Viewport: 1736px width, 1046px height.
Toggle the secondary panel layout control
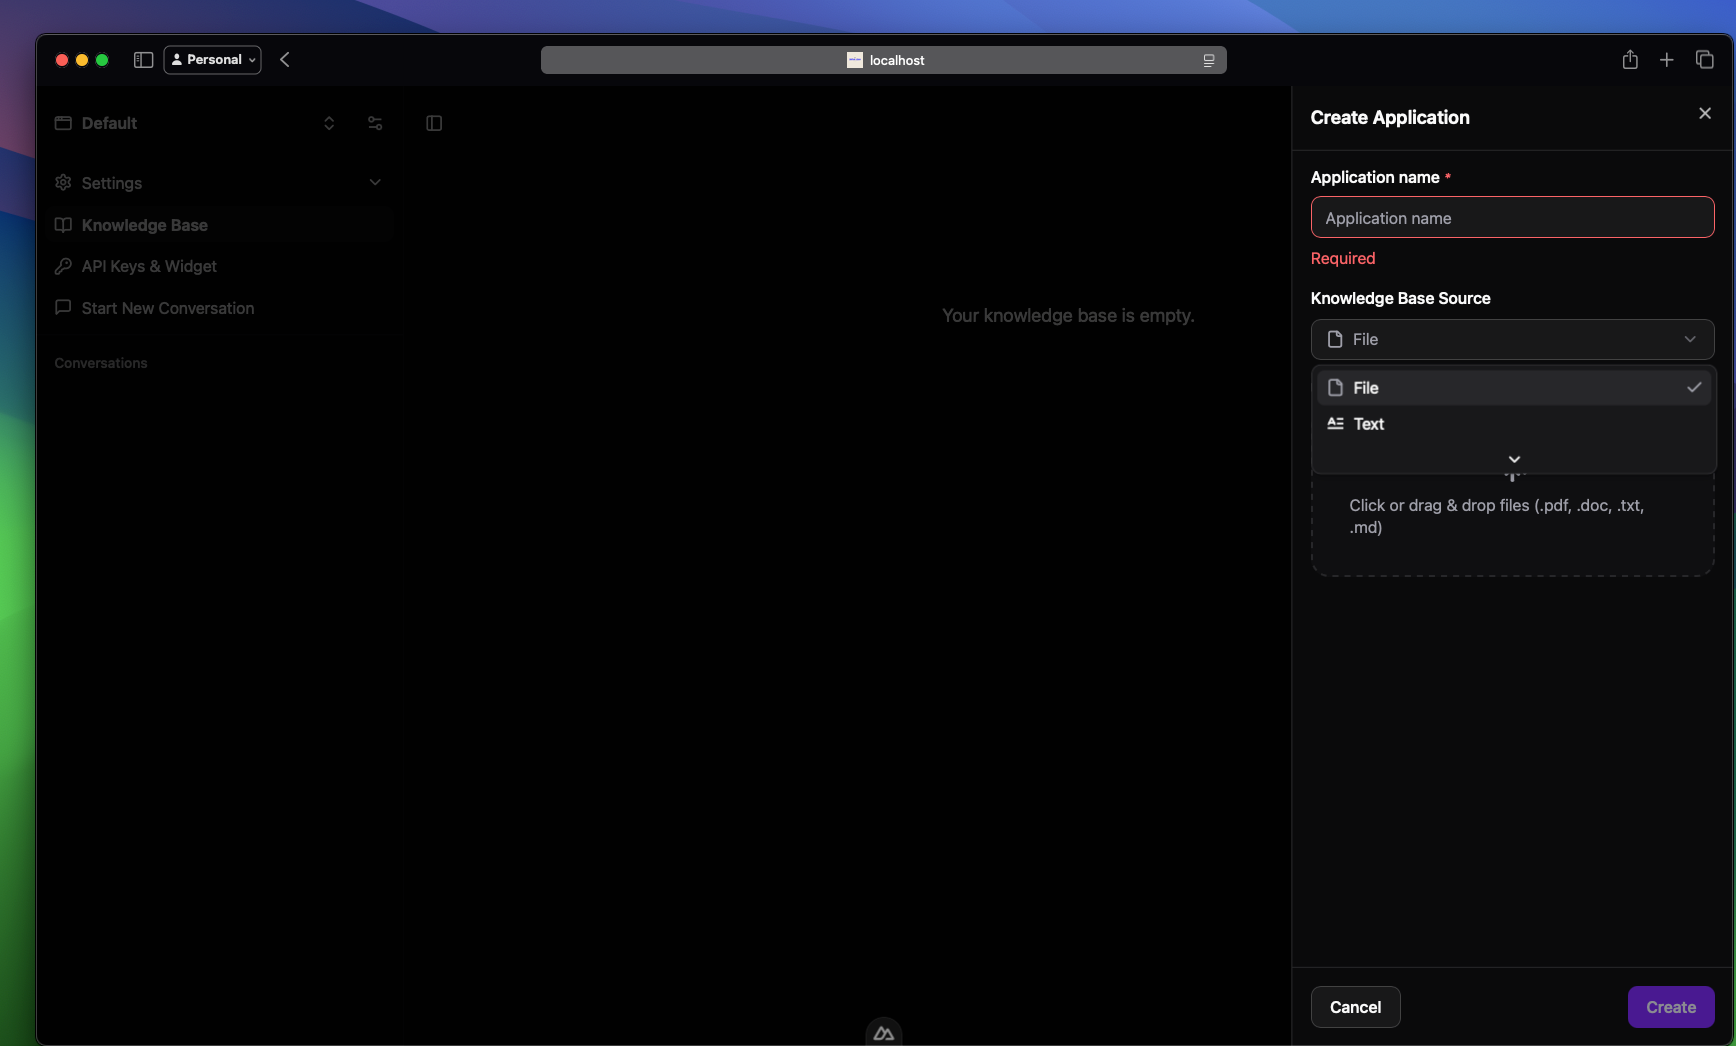434,123
